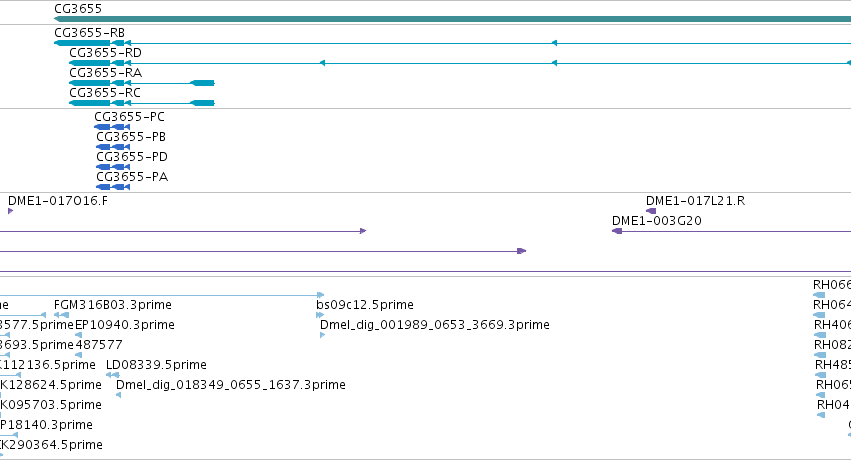Click the blue CDS glyph under CG3655-PB
Screen dimensions: 851x460
pyautogui.click(x=113, y=147)
